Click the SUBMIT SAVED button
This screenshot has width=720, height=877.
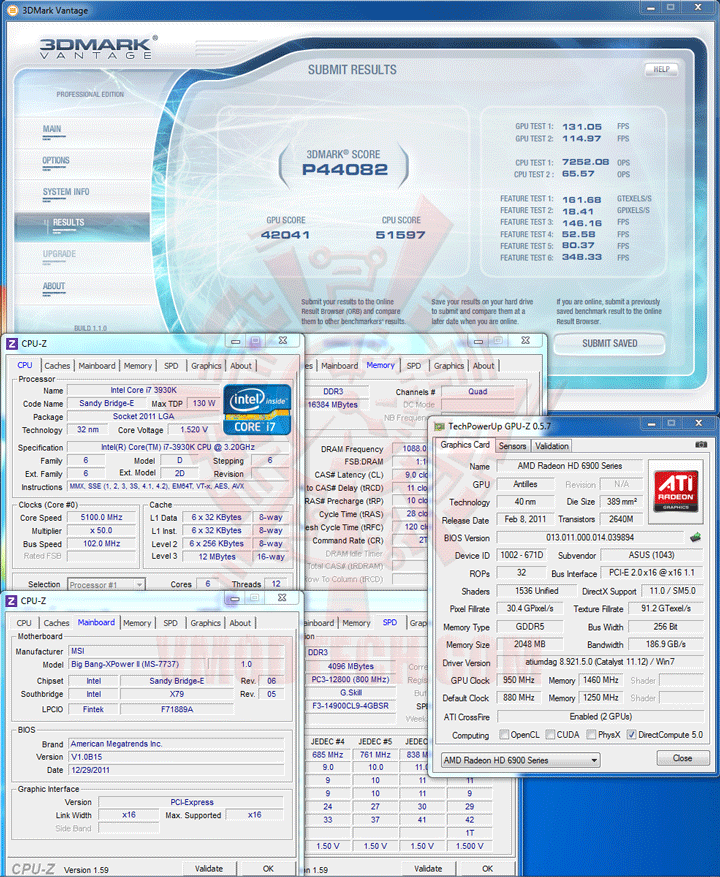[609, 343]
